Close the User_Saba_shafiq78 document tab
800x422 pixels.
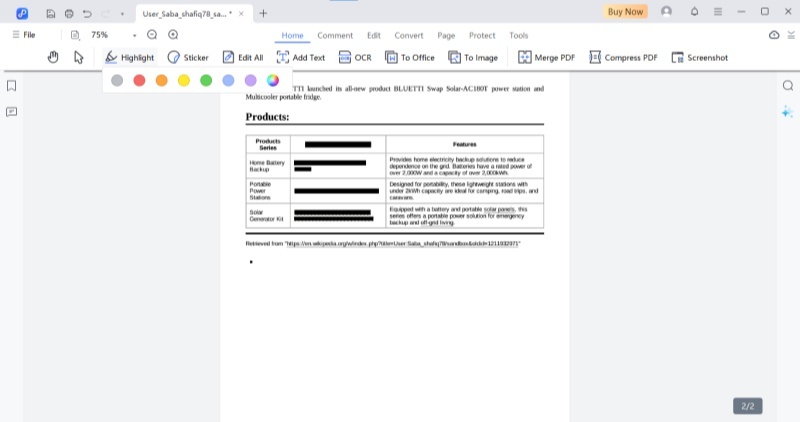(241, 14)
